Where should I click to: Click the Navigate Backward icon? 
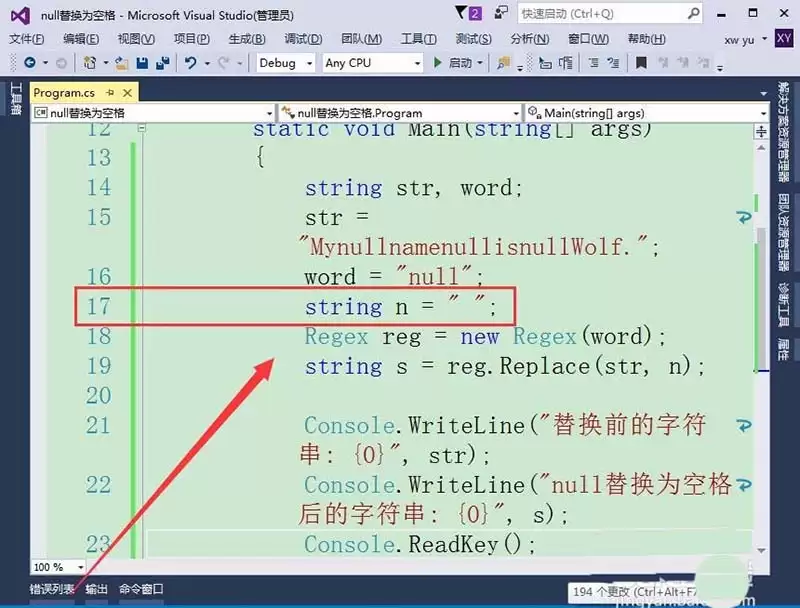tap(30, 62)
